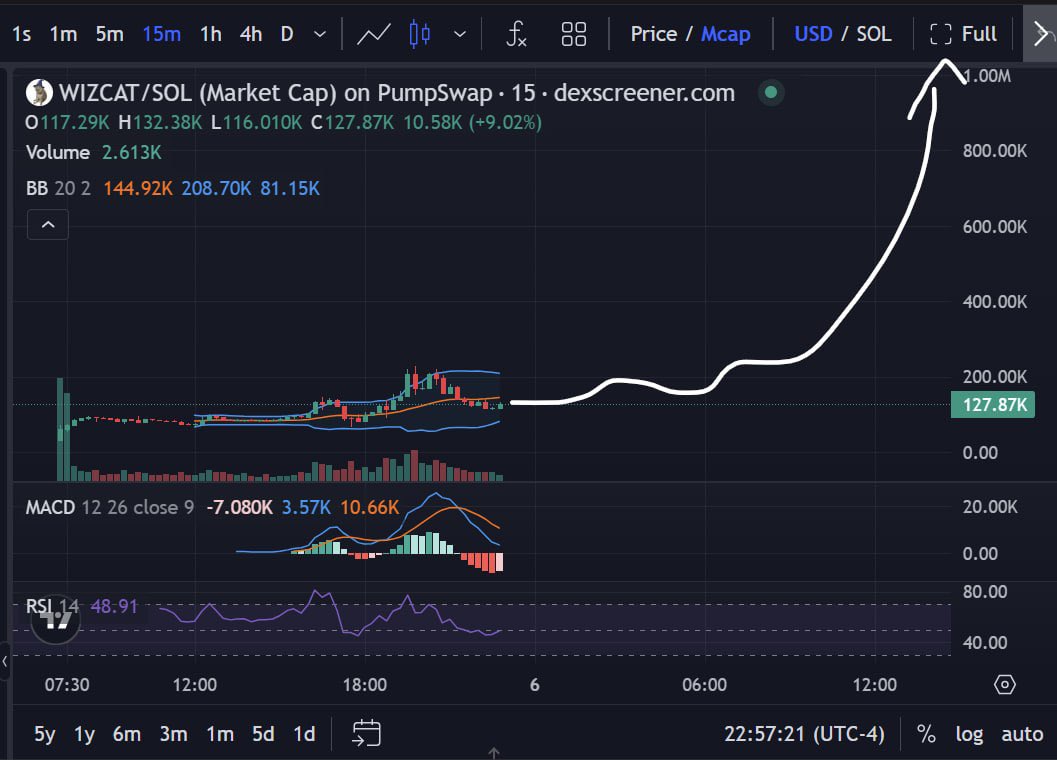Switch to the 5m timeframe
1057x760 pixels.
(109, 34)
